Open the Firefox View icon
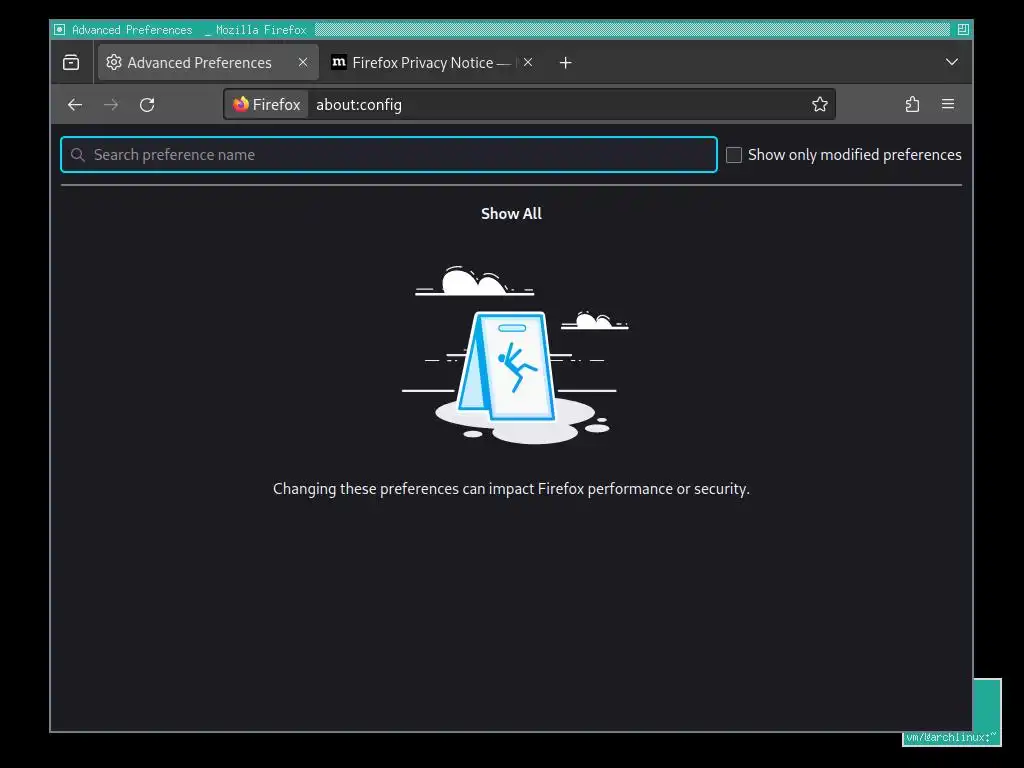Image resolution: width=1024 pixels, height=768 pixels. click(x=71, y=63)
